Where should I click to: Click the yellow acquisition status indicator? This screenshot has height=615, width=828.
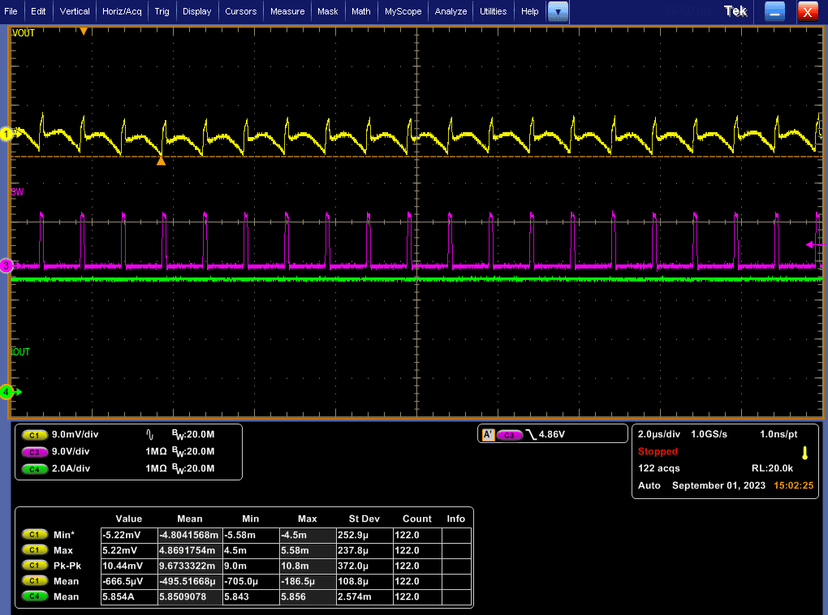804,453
